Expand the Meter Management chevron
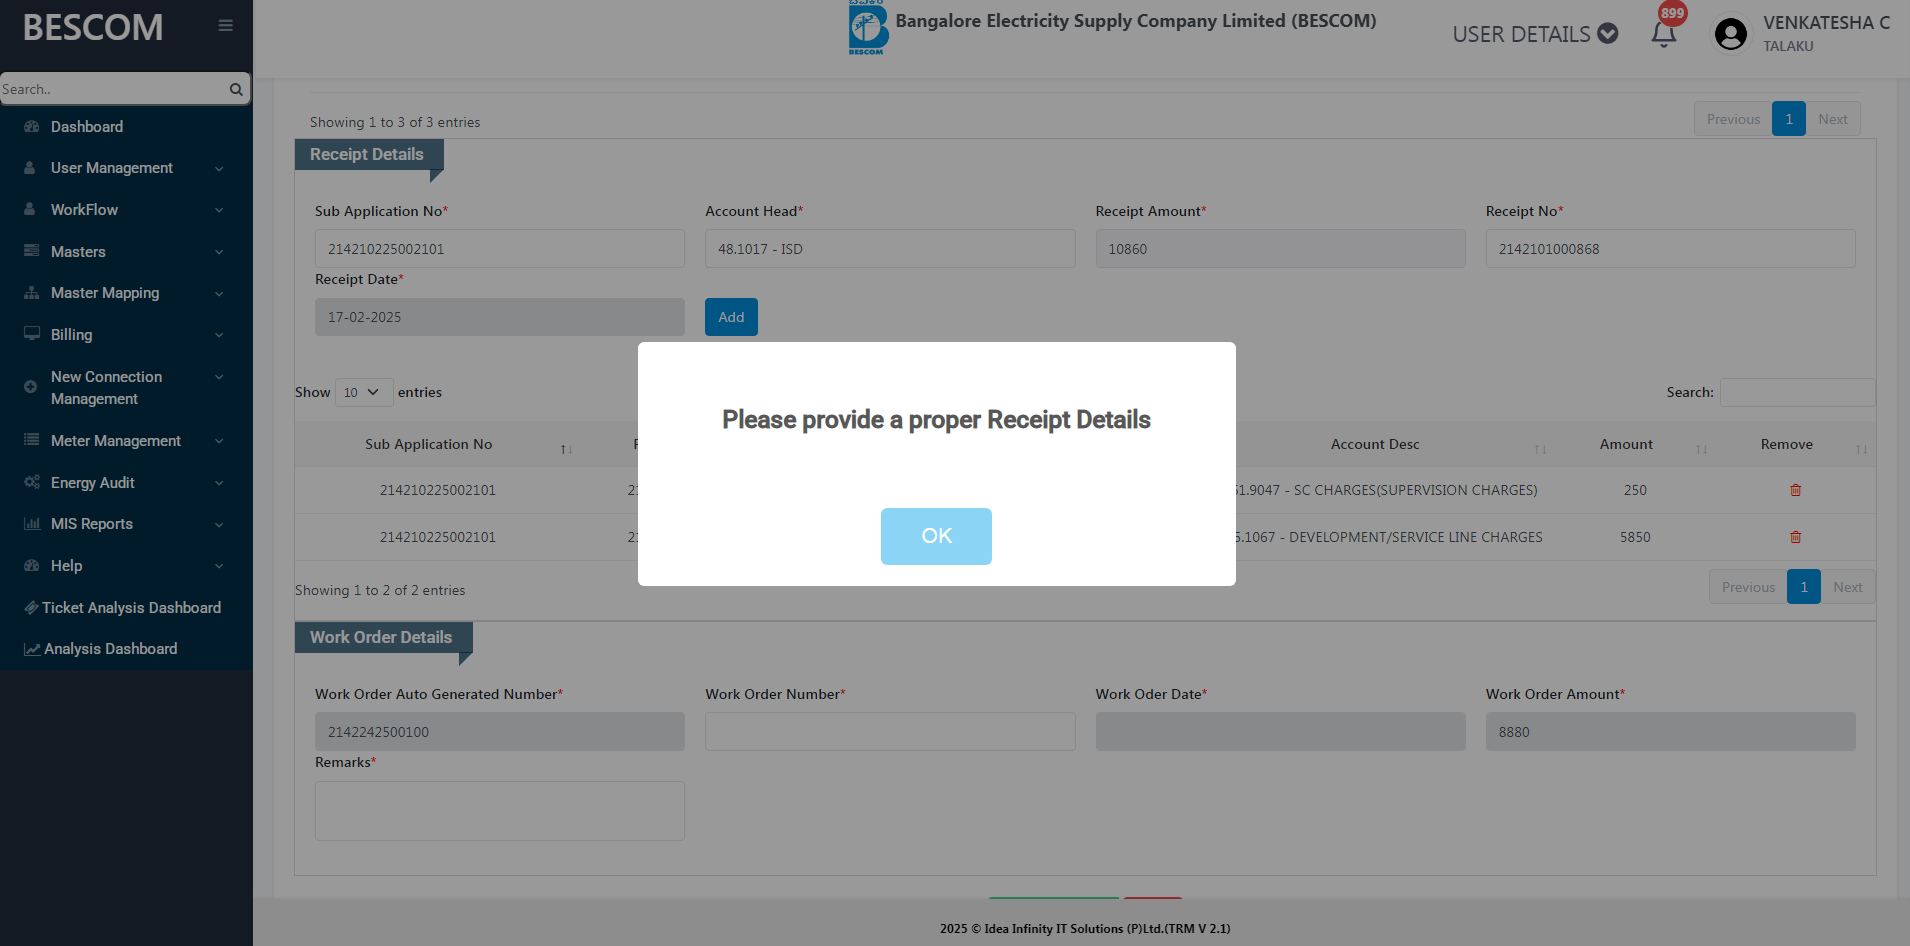The image size is (1910, 946). tap(219, 441)
